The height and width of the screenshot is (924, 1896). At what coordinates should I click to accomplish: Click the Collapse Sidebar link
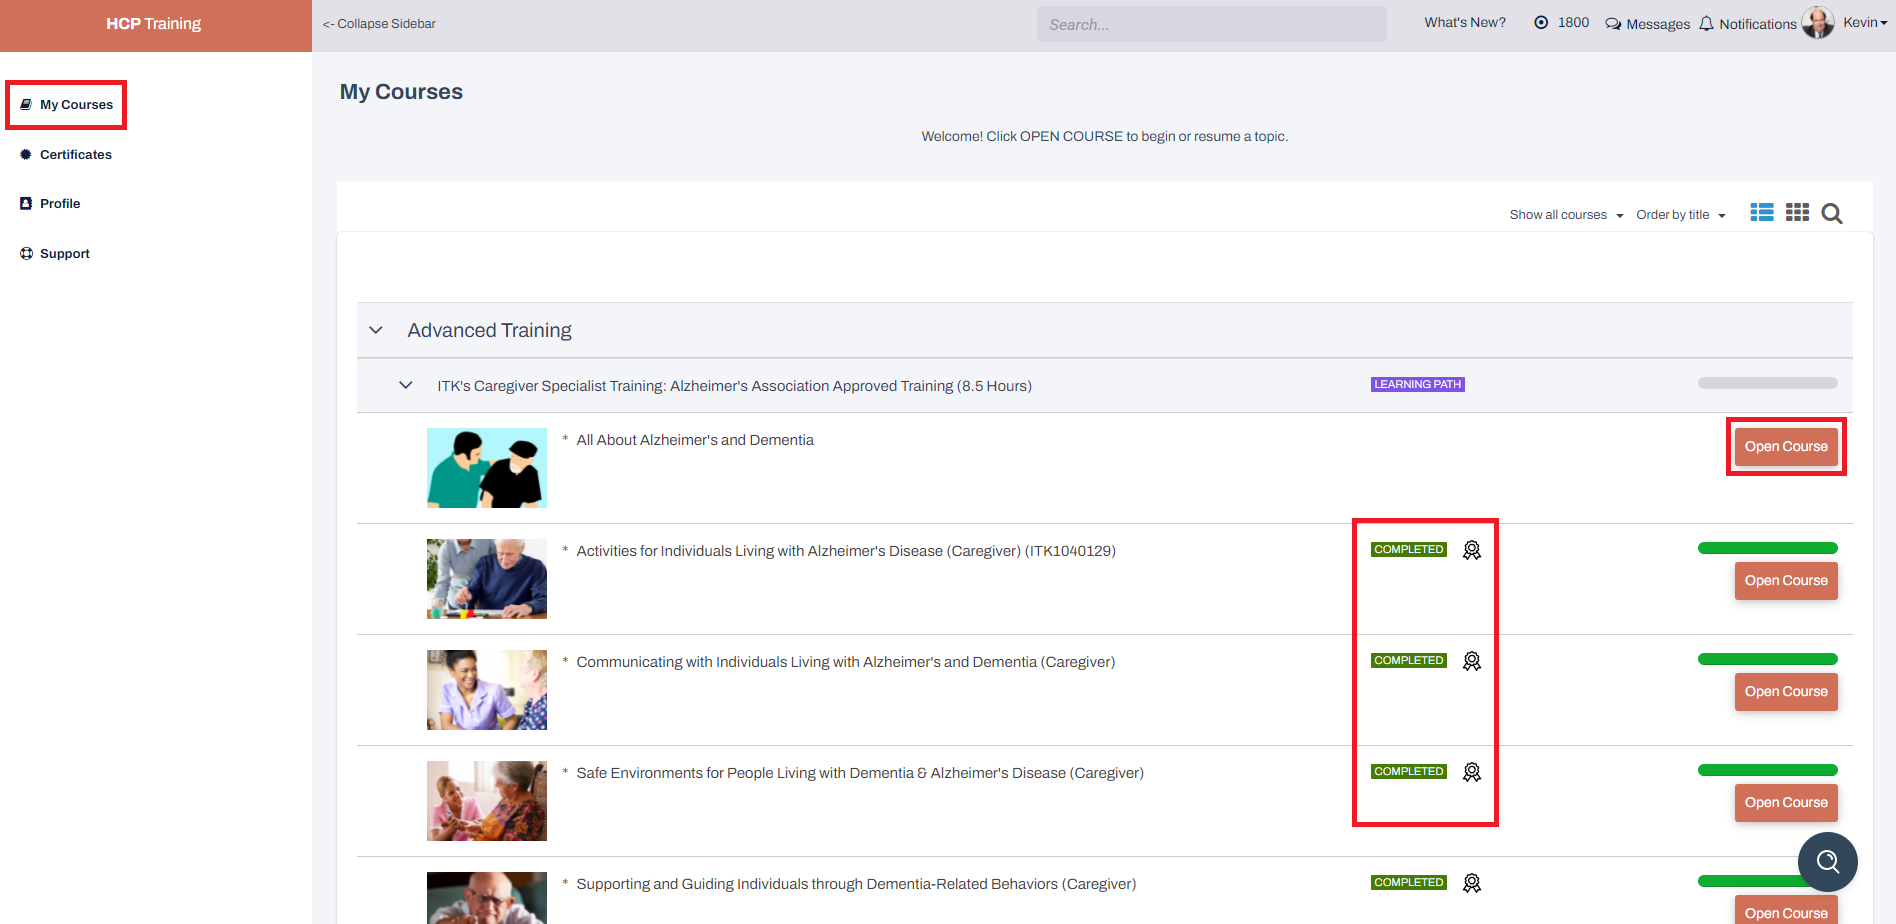pyautogui.click(x=379, y=24)
